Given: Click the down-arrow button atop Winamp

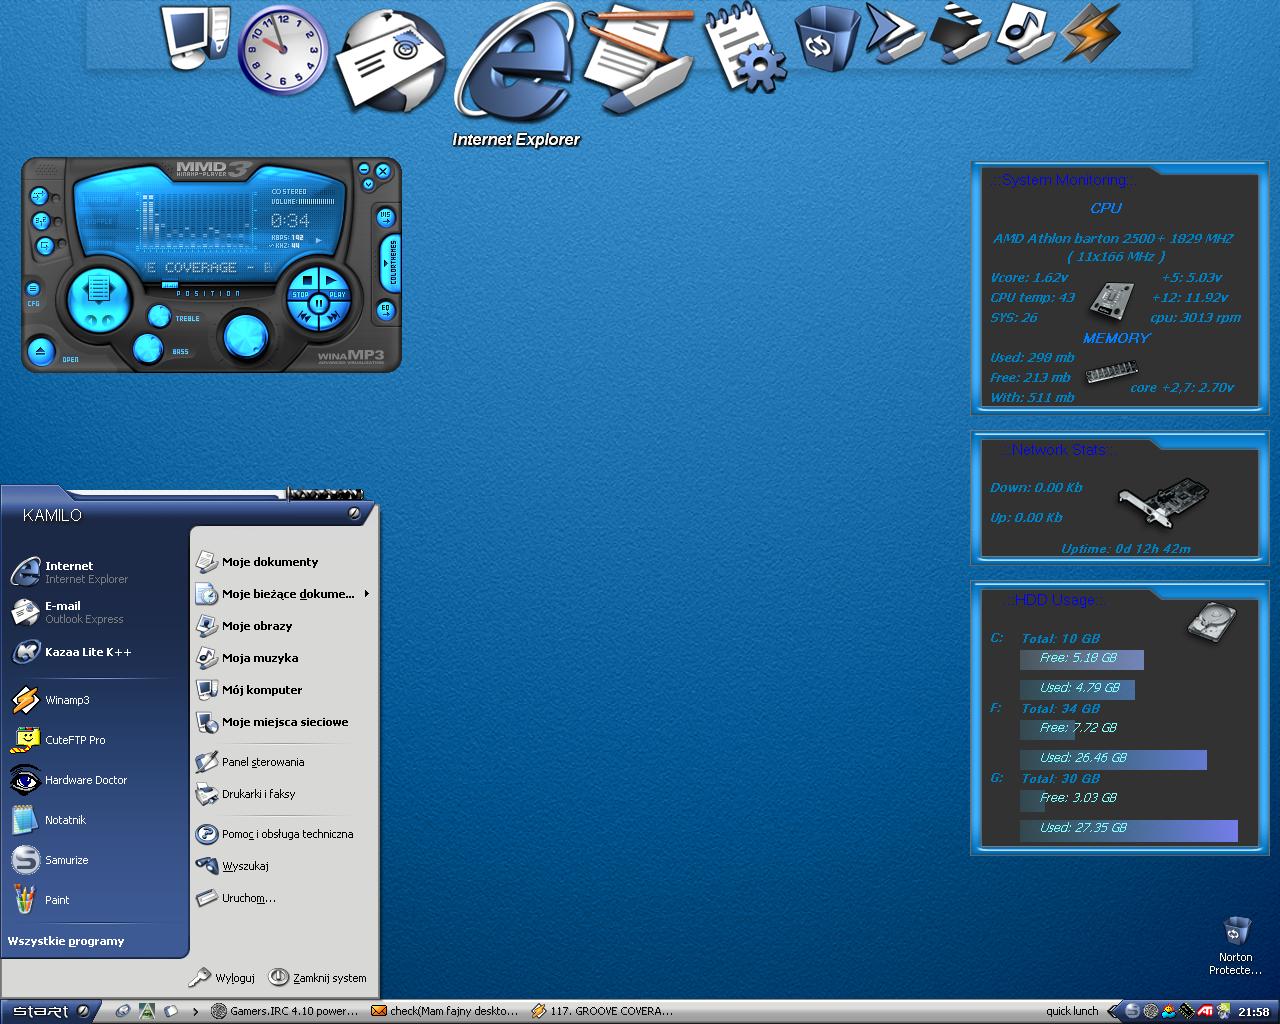Looking at the screenshot, I should tap(368, 185).
